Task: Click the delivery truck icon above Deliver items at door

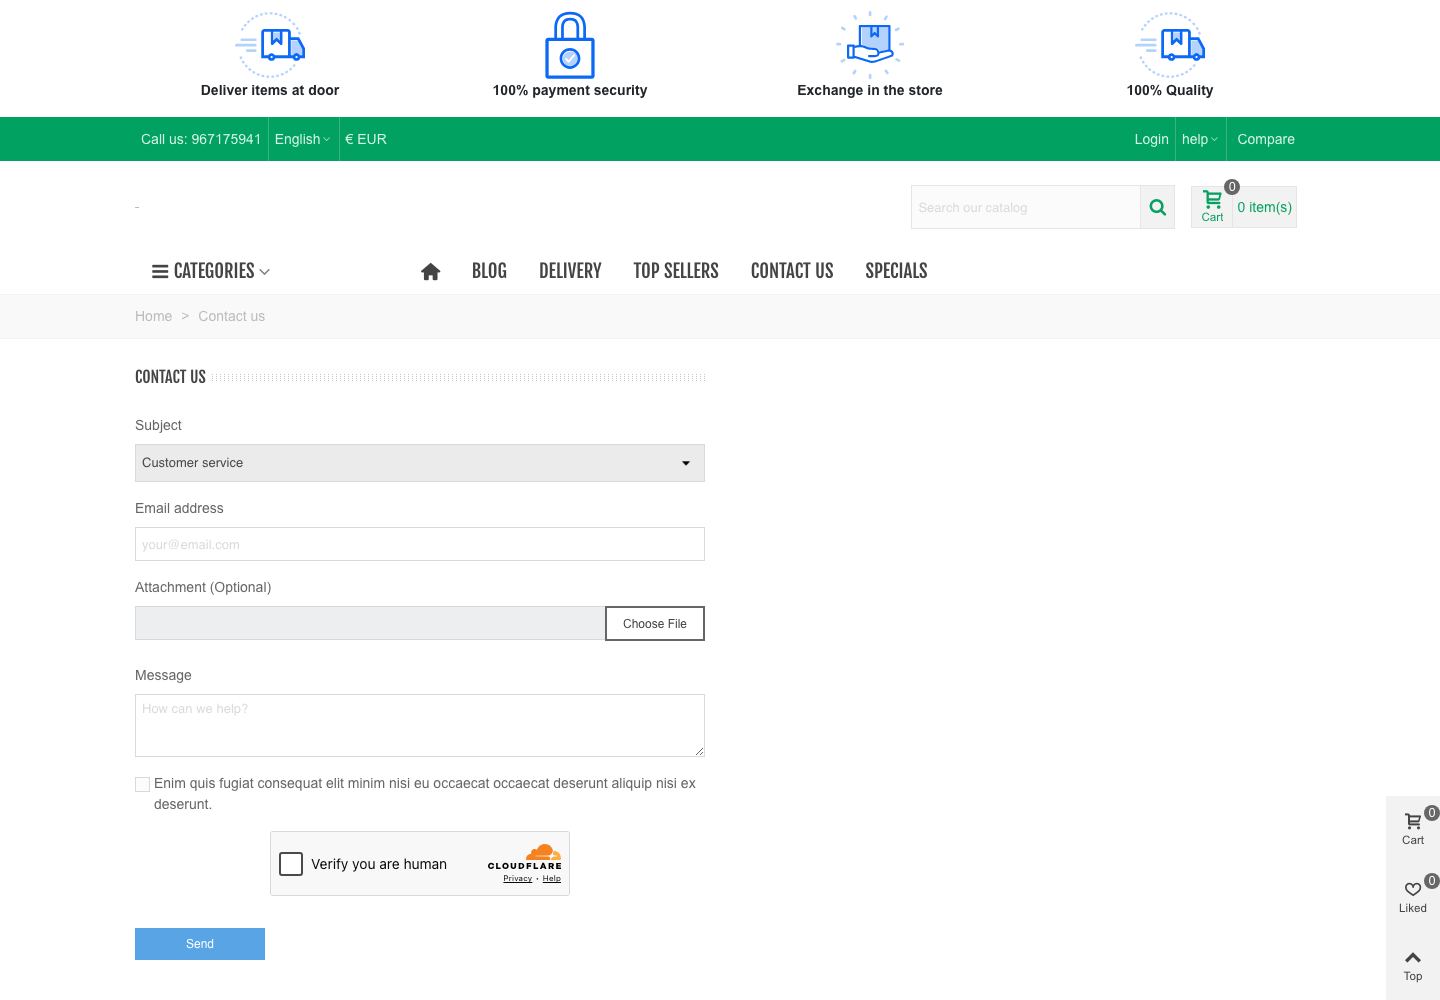Action: tap(270, 45)
